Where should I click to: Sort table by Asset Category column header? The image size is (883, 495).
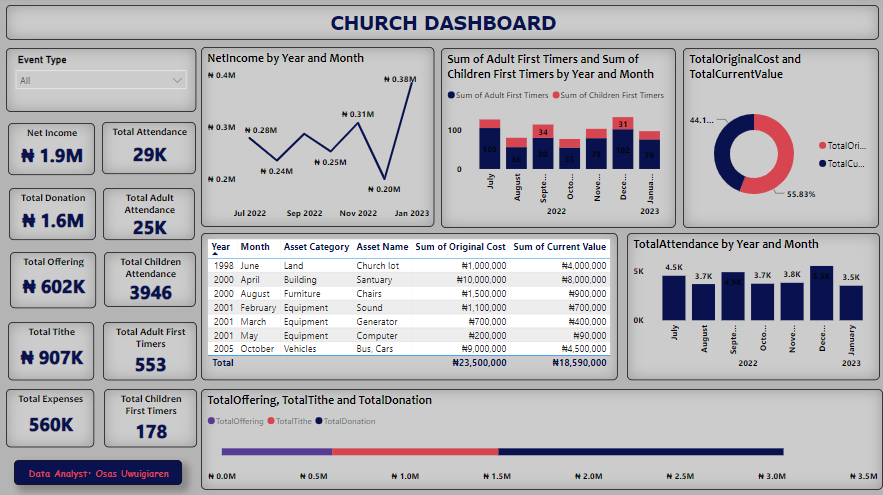tap(316, 247)
